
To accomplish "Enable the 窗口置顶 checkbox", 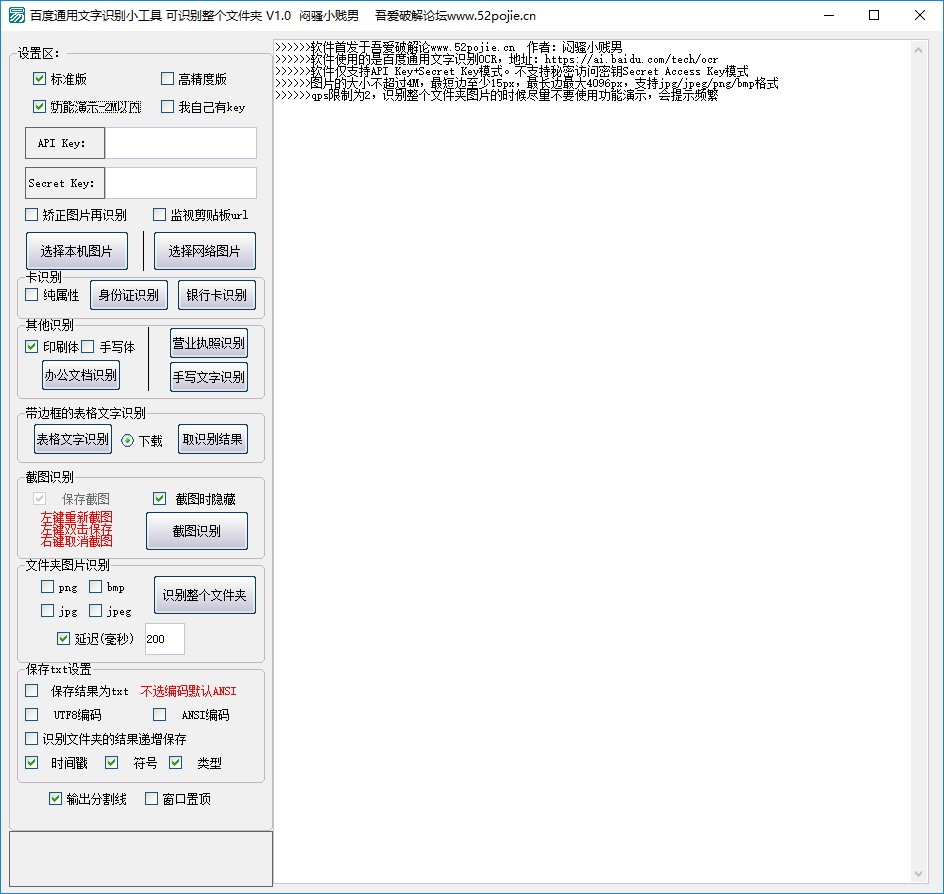I will [152, 798].
